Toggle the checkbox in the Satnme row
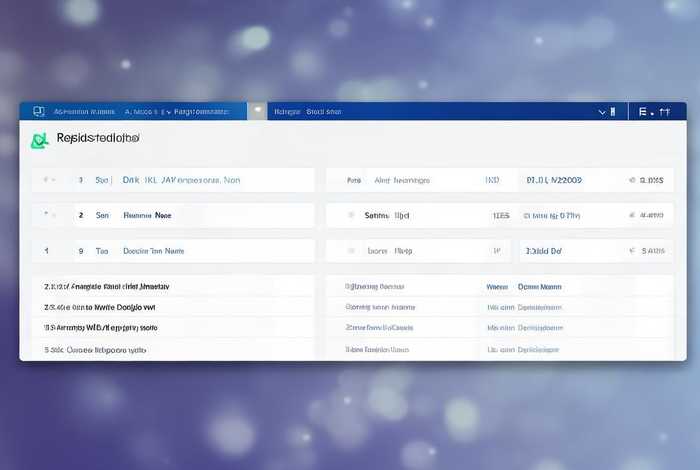The image size is (700, 470). [350, 215]
